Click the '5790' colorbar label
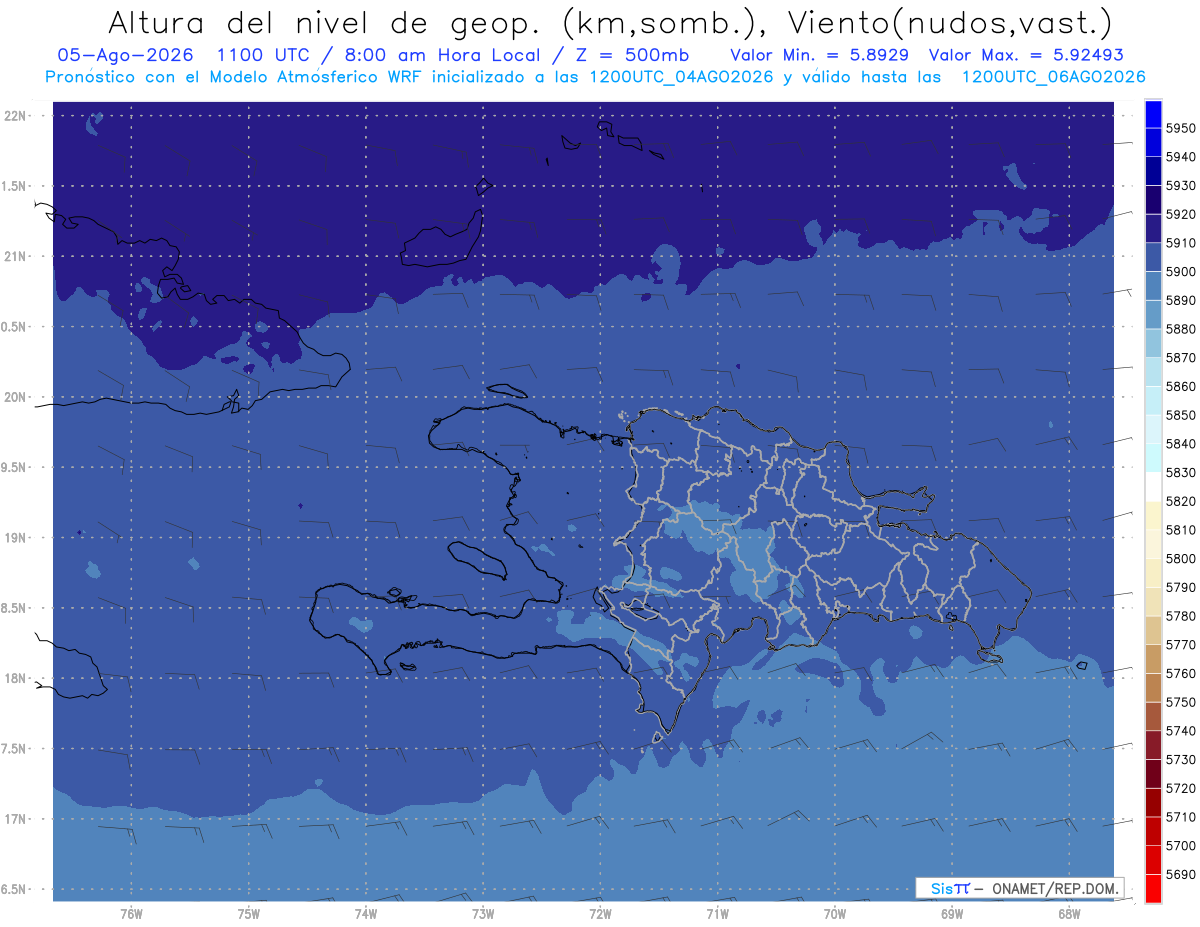The width and height of the screenshot is (1200, 927). [1181, 587]
